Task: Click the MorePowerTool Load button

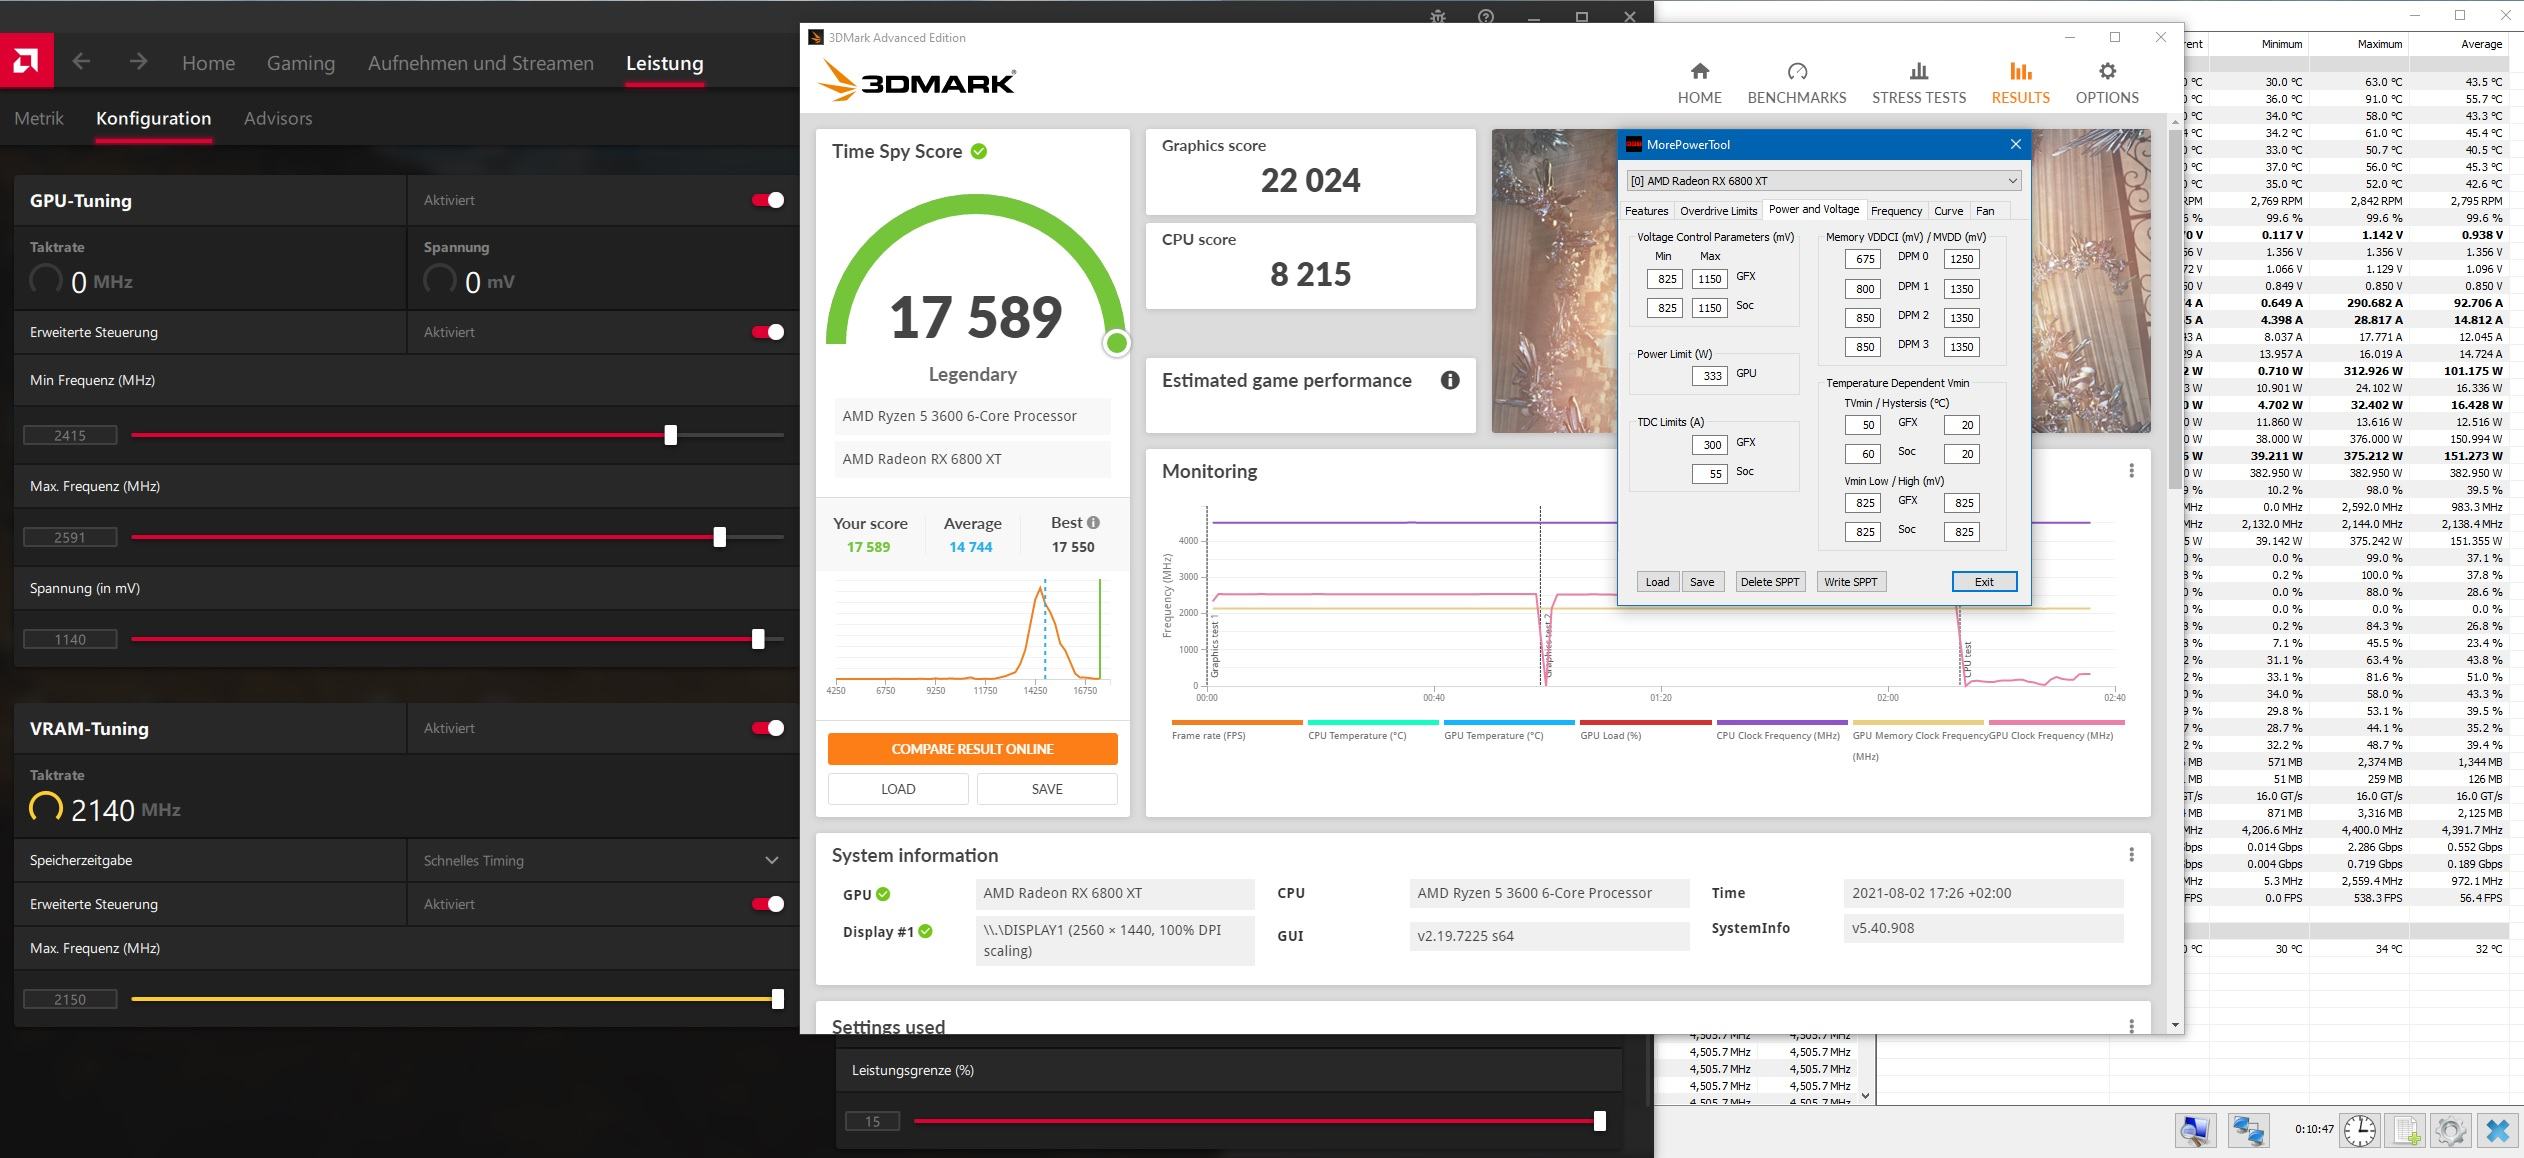Action: tap(1657, 582)
